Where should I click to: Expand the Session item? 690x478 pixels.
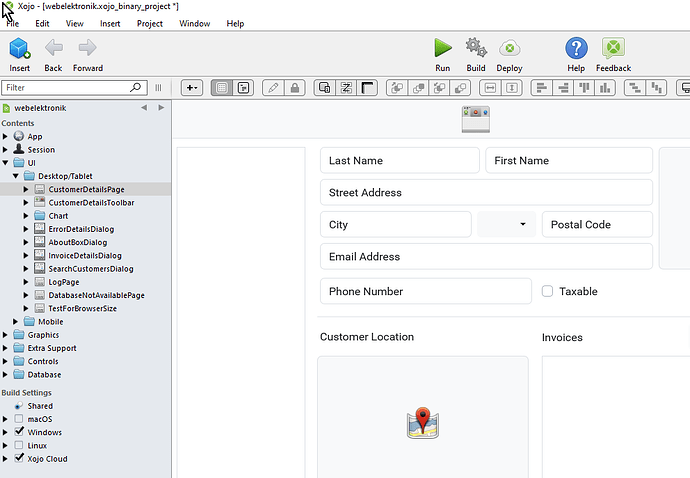[x=5, y=150]
